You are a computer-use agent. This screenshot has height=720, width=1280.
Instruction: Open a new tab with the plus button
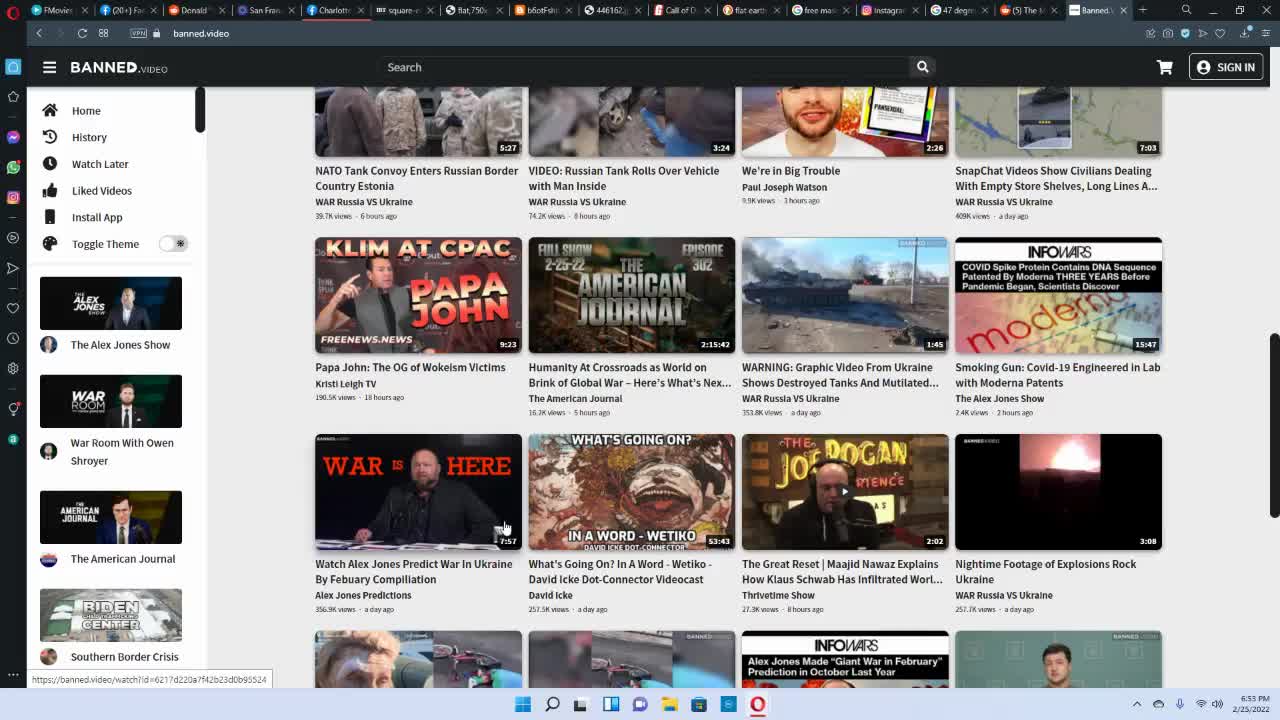pyautogui.click(x=1142, y=10)
